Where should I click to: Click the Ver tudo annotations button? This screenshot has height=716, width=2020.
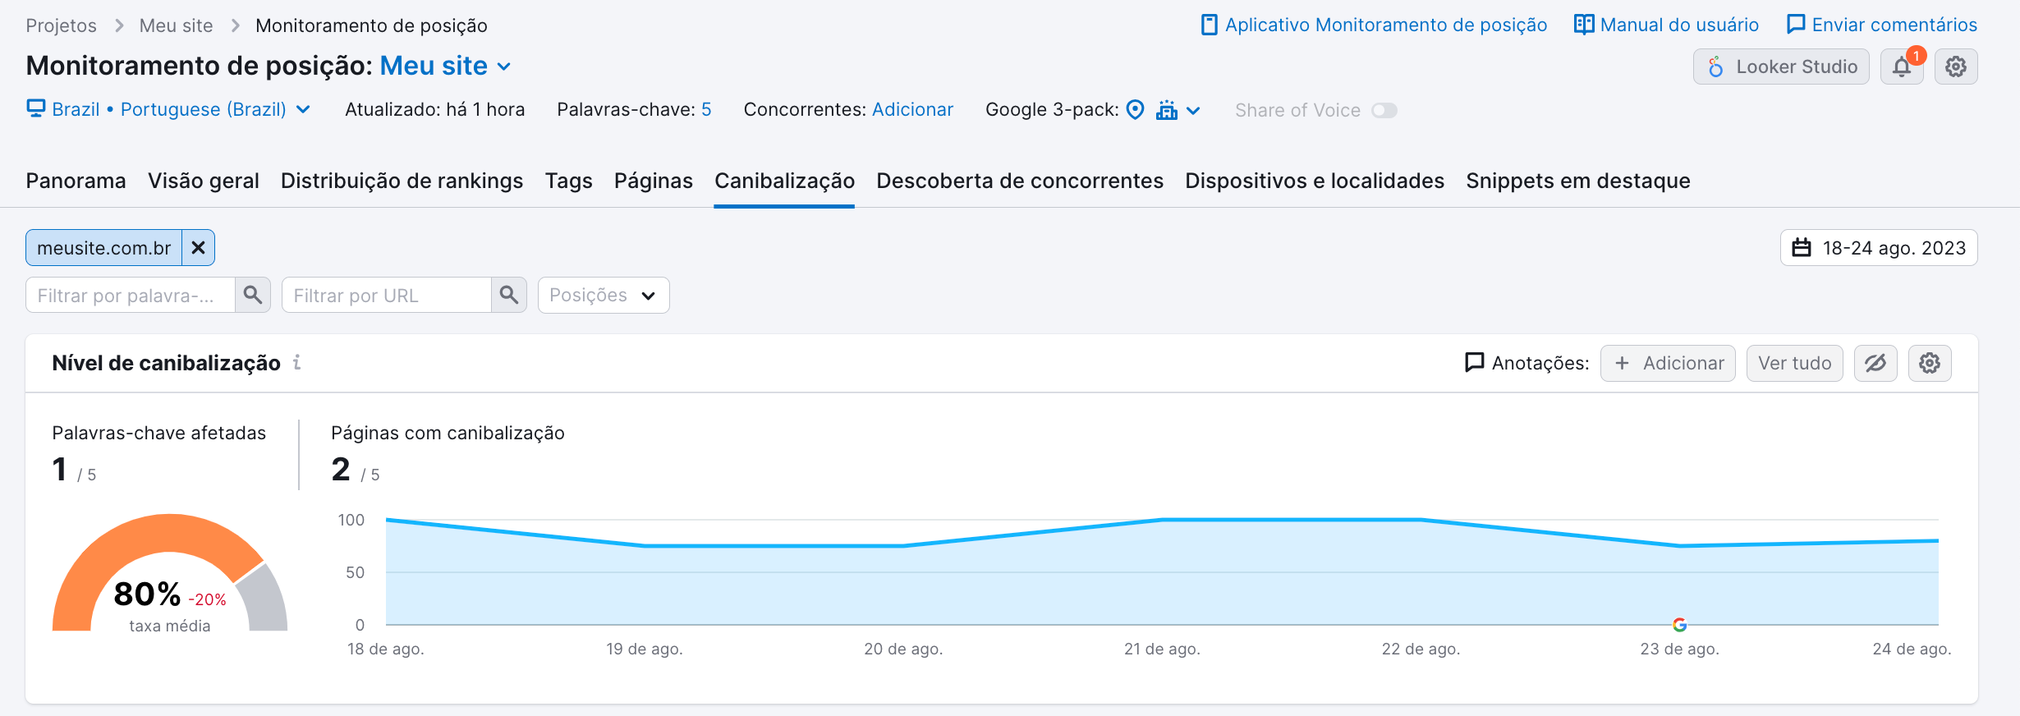1794,363
